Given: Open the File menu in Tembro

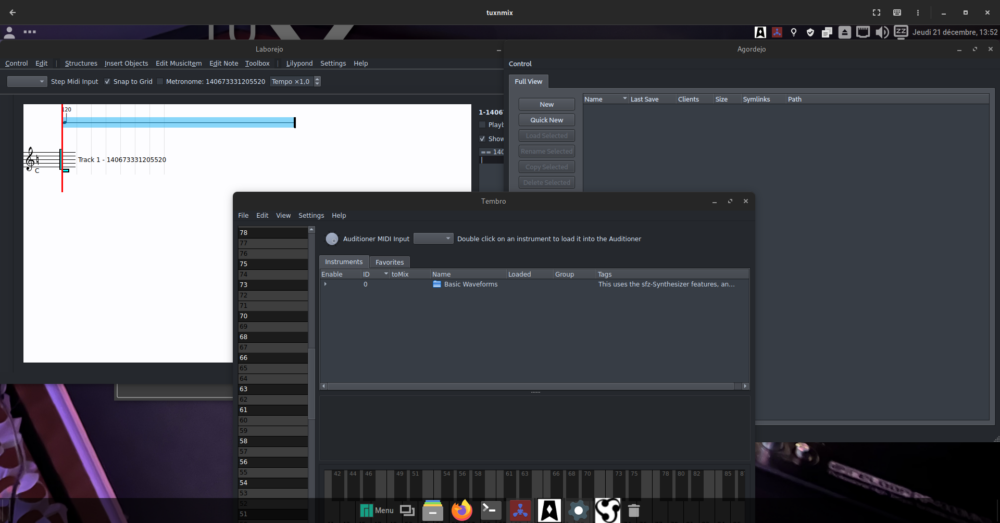Looking at the screenshot, I should 243,216.
